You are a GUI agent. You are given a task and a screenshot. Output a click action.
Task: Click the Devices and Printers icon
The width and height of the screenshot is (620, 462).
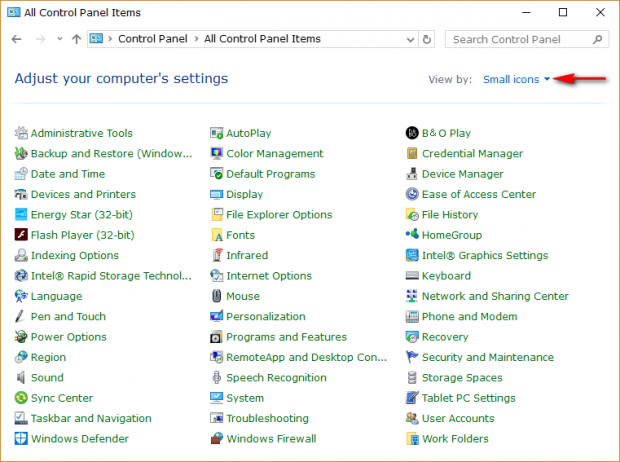tap(21, 194)
